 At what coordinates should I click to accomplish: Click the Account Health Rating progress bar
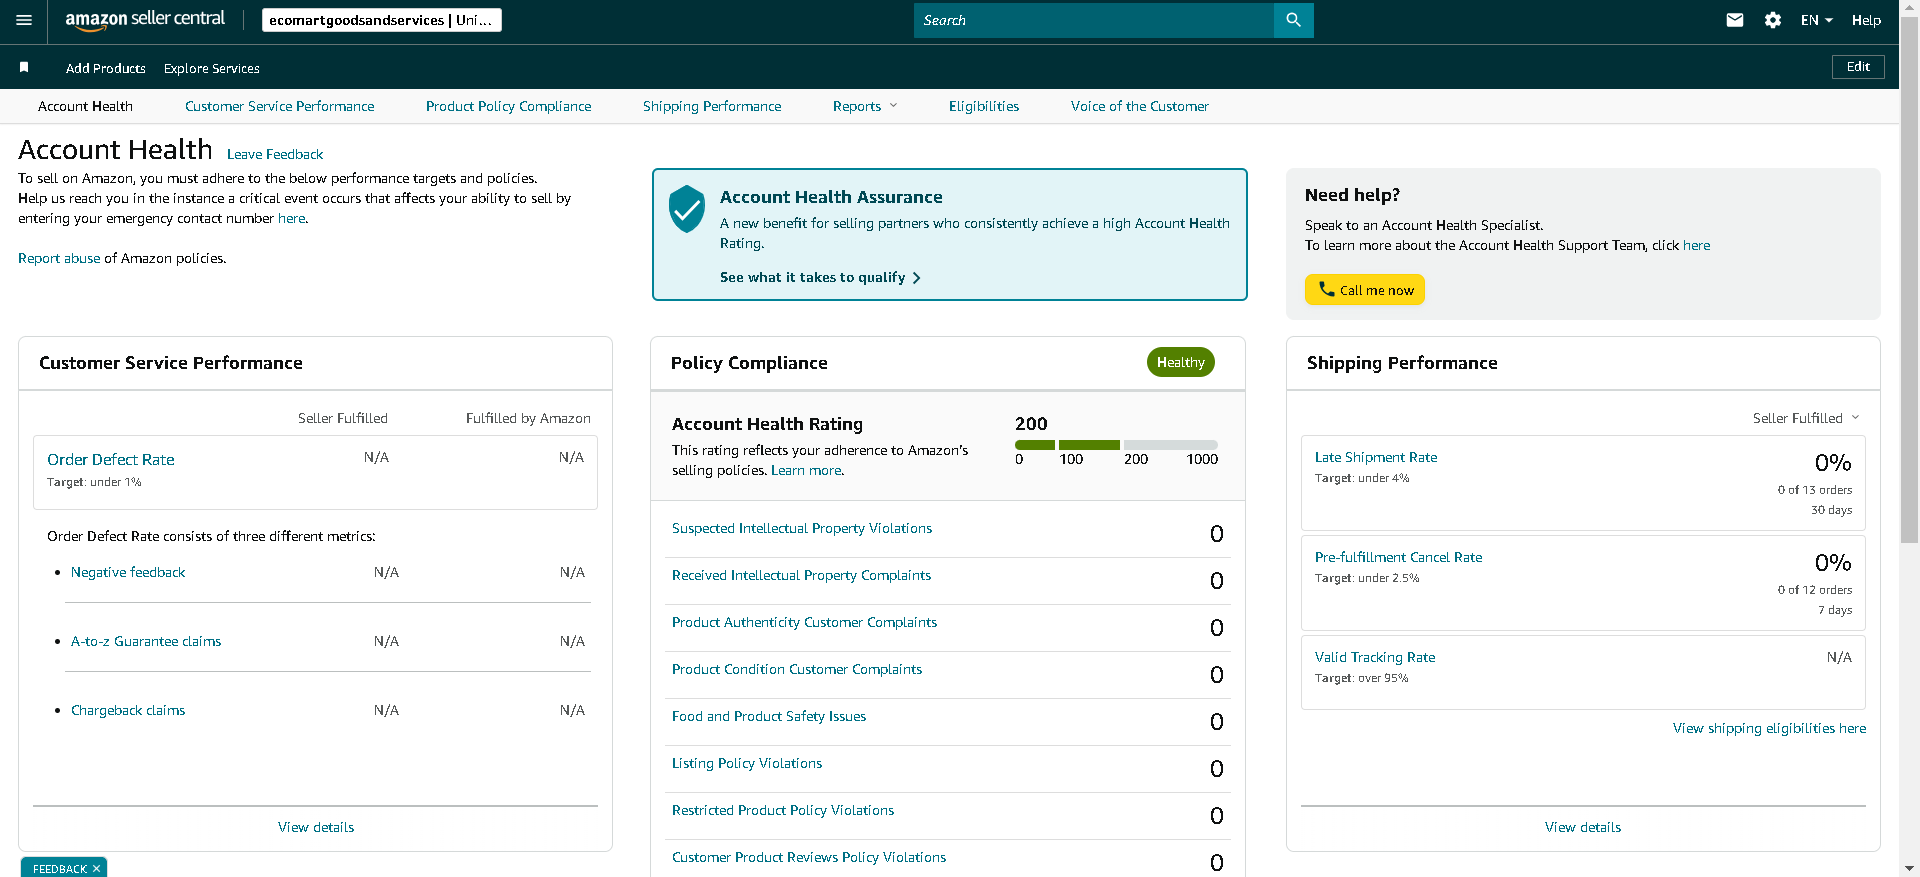(1116, 445)
